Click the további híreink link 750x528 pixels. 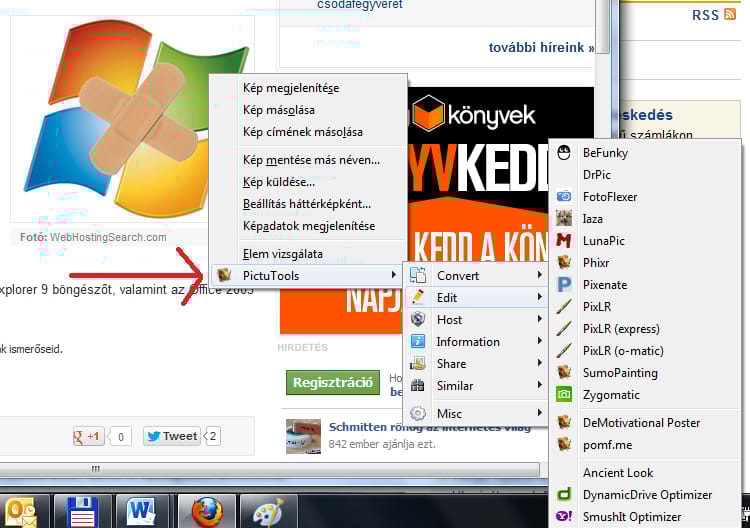click(541, 47)
